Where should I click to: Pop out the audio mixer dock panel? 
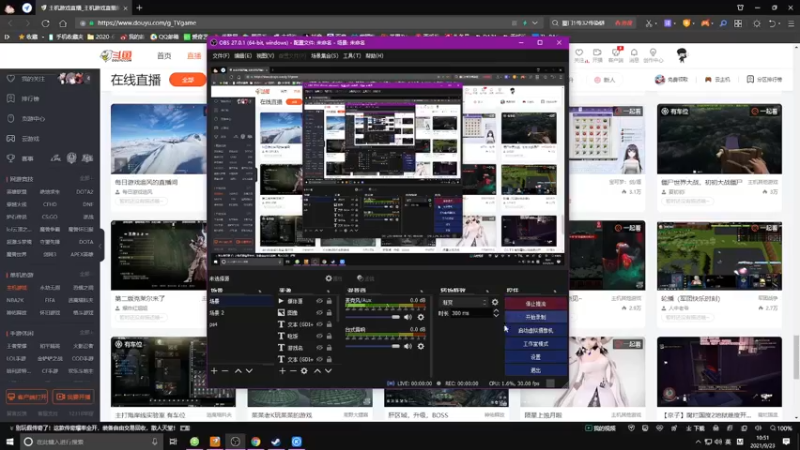(x=421, y=290)
